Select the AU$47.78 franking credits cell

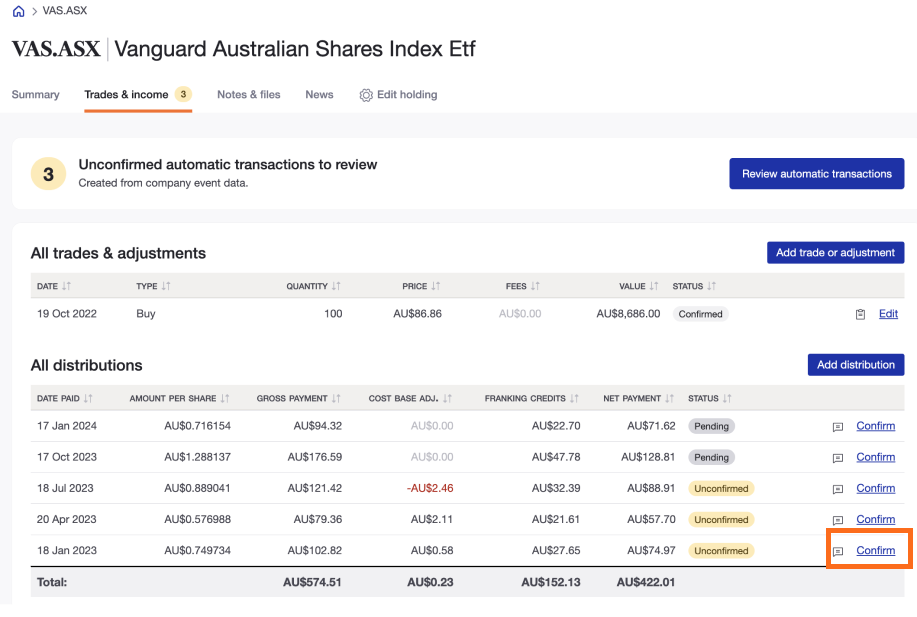[556, 457]
